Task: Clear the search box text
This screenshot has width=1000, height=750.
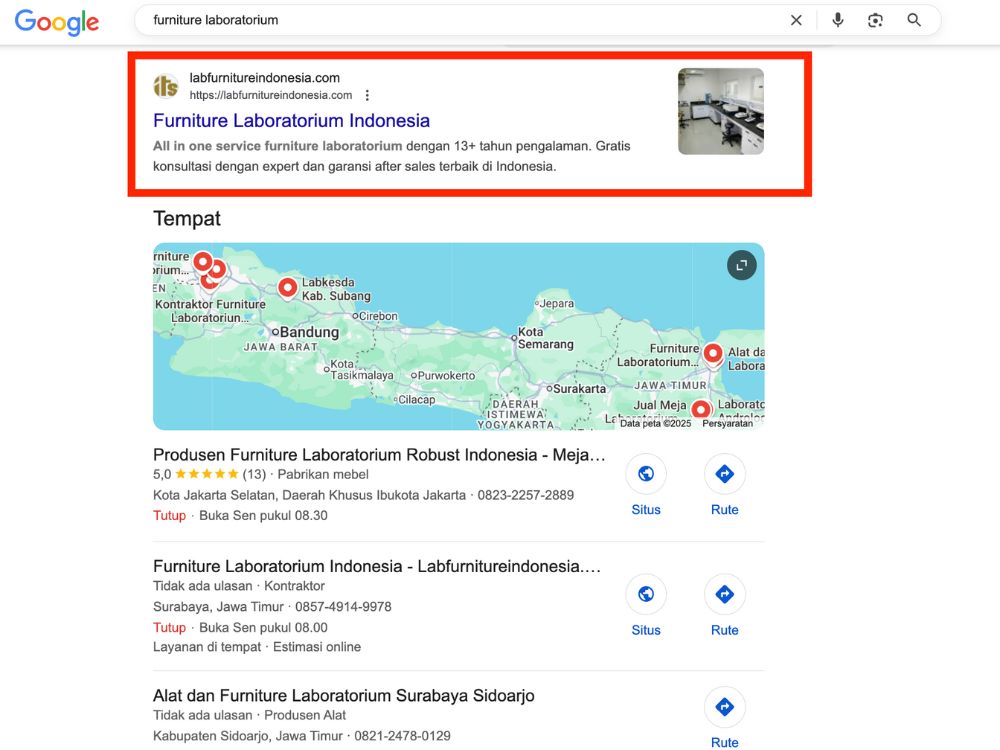Action: point(796,20)
